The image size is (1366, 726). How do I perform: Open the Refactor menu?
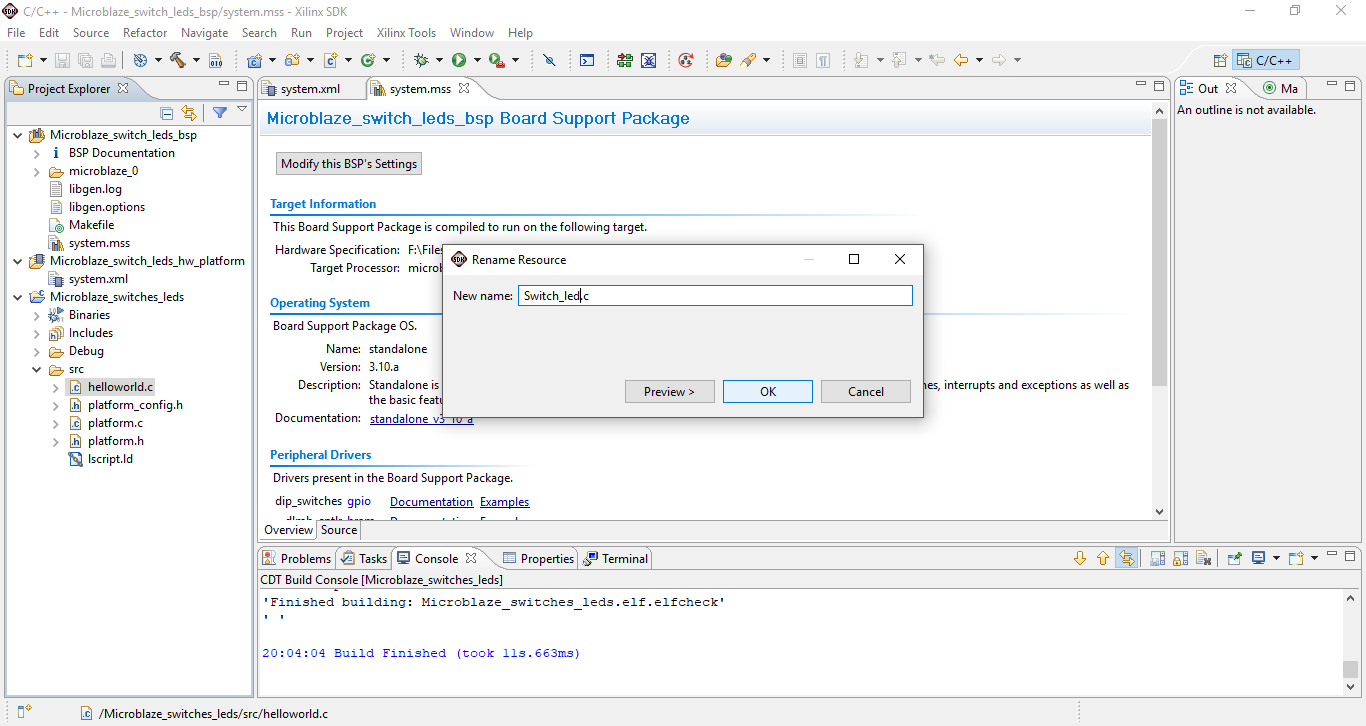[145, 33]
